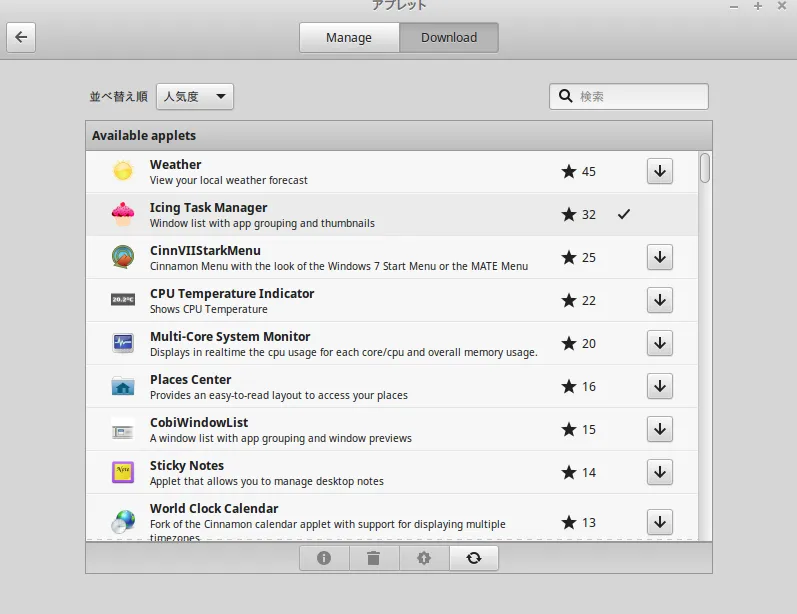Download the Places Center applet
Screen dimensions: 797x614
tap(660, 386)
